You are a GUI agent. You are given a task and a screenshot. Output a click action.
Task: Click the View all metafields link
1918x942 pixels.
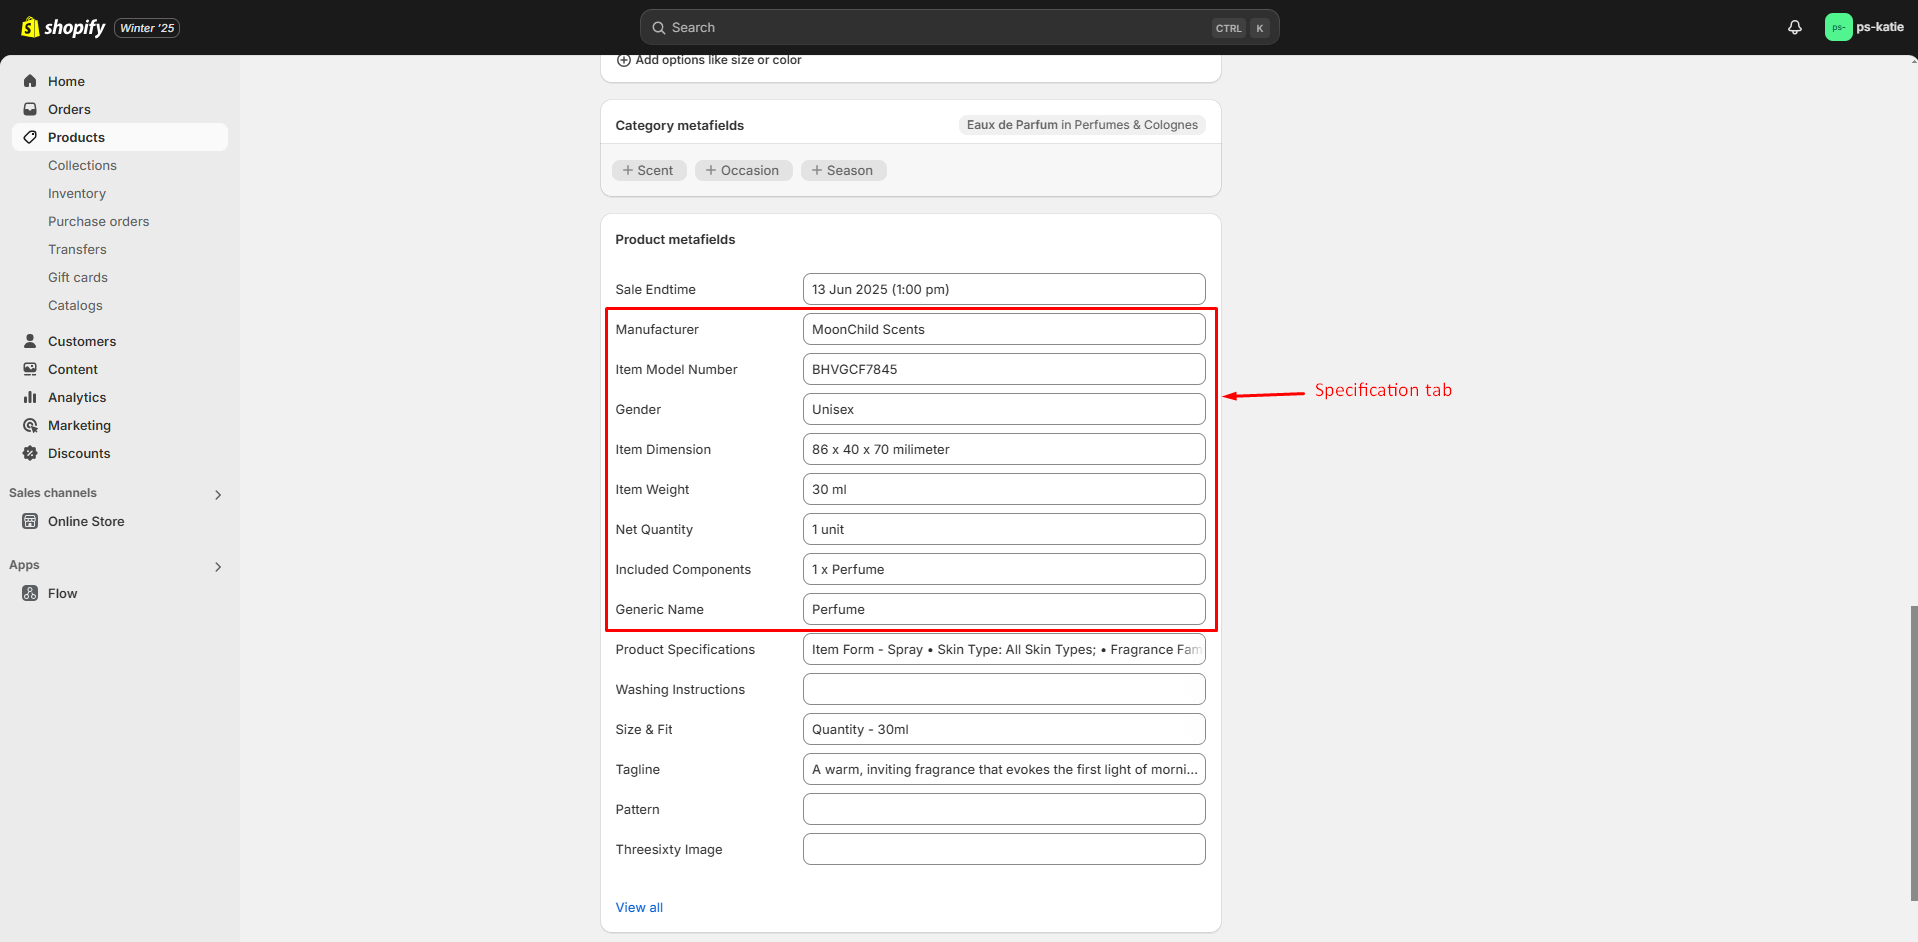[639, 907]
